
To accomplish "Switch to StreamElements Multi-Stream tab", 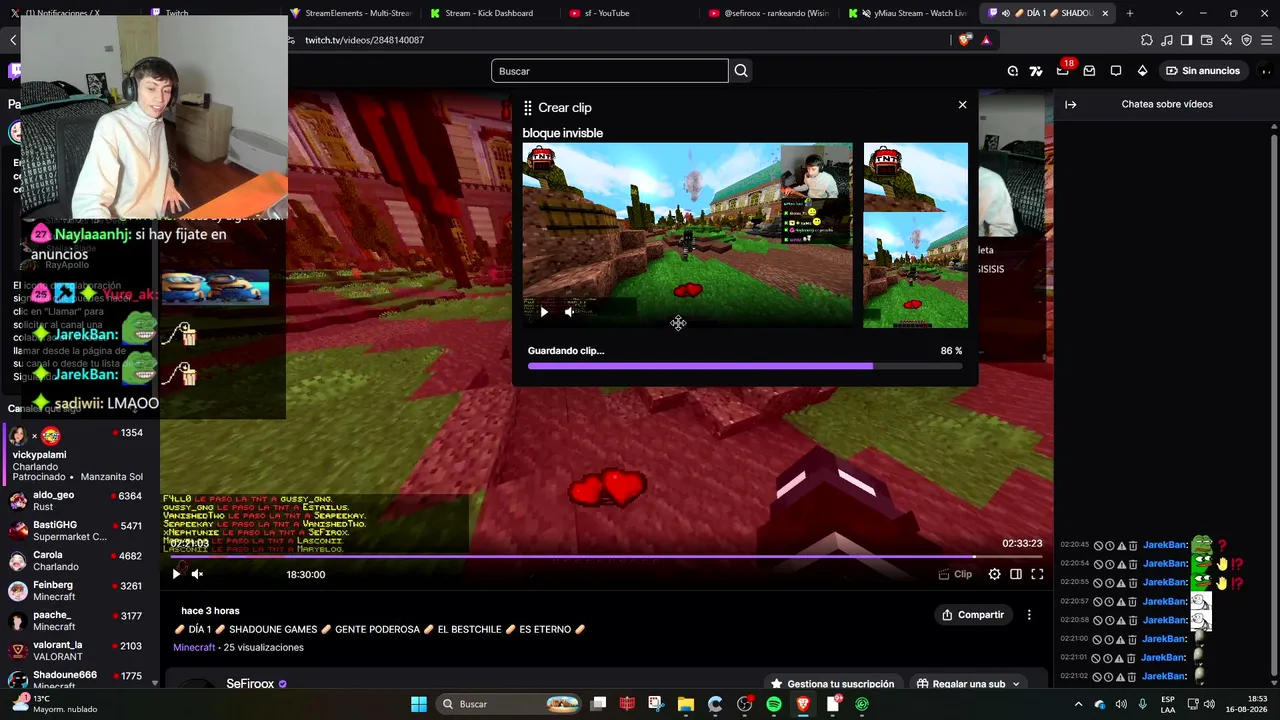I will pyautogui.click(x=352, y=13).
